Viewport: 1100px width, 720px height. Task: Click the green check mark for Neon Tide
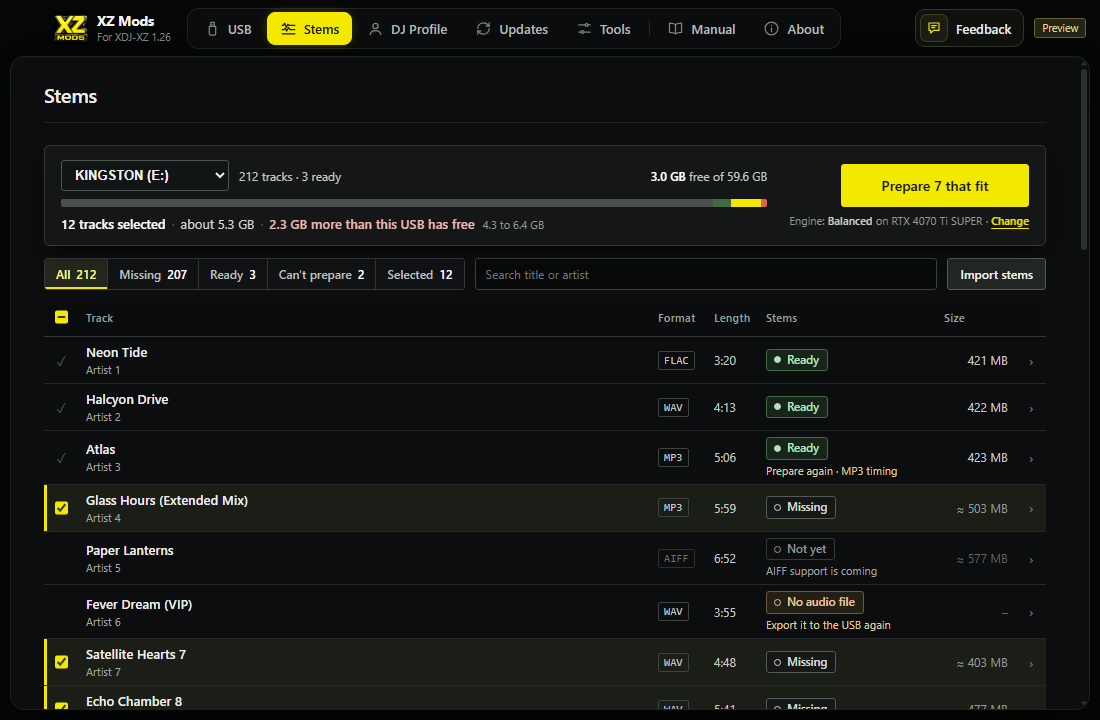click(x=62, y=361)
